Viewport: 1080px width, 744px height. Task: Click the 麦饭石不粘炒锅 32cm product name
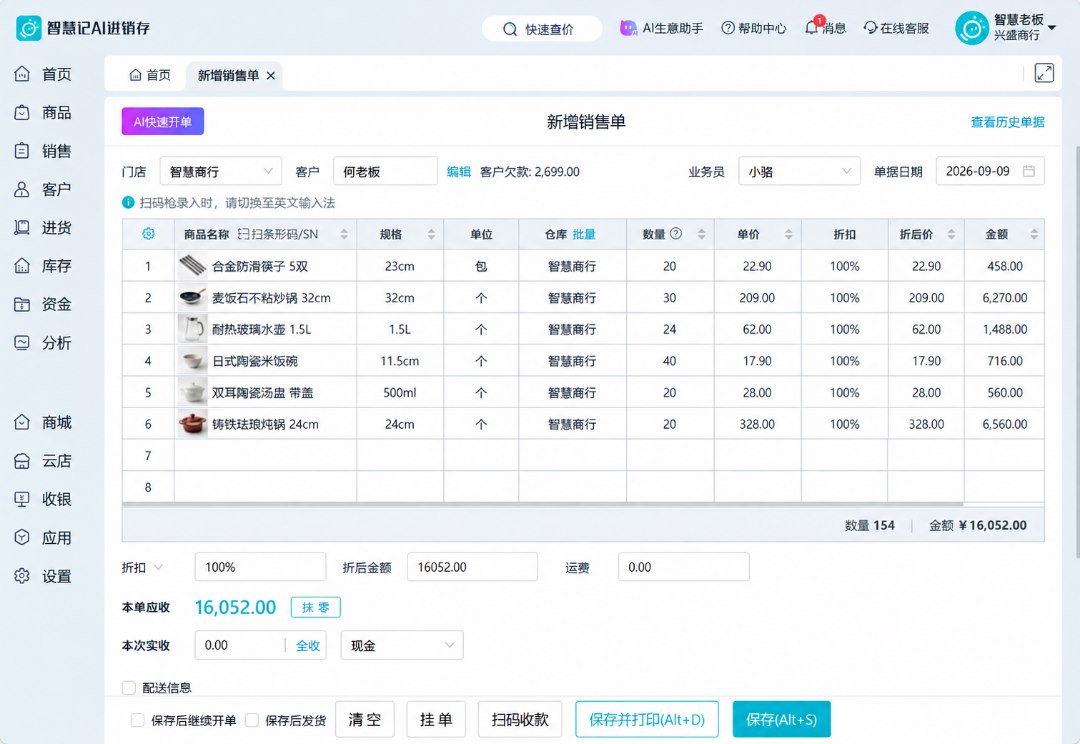pos(271,298)
